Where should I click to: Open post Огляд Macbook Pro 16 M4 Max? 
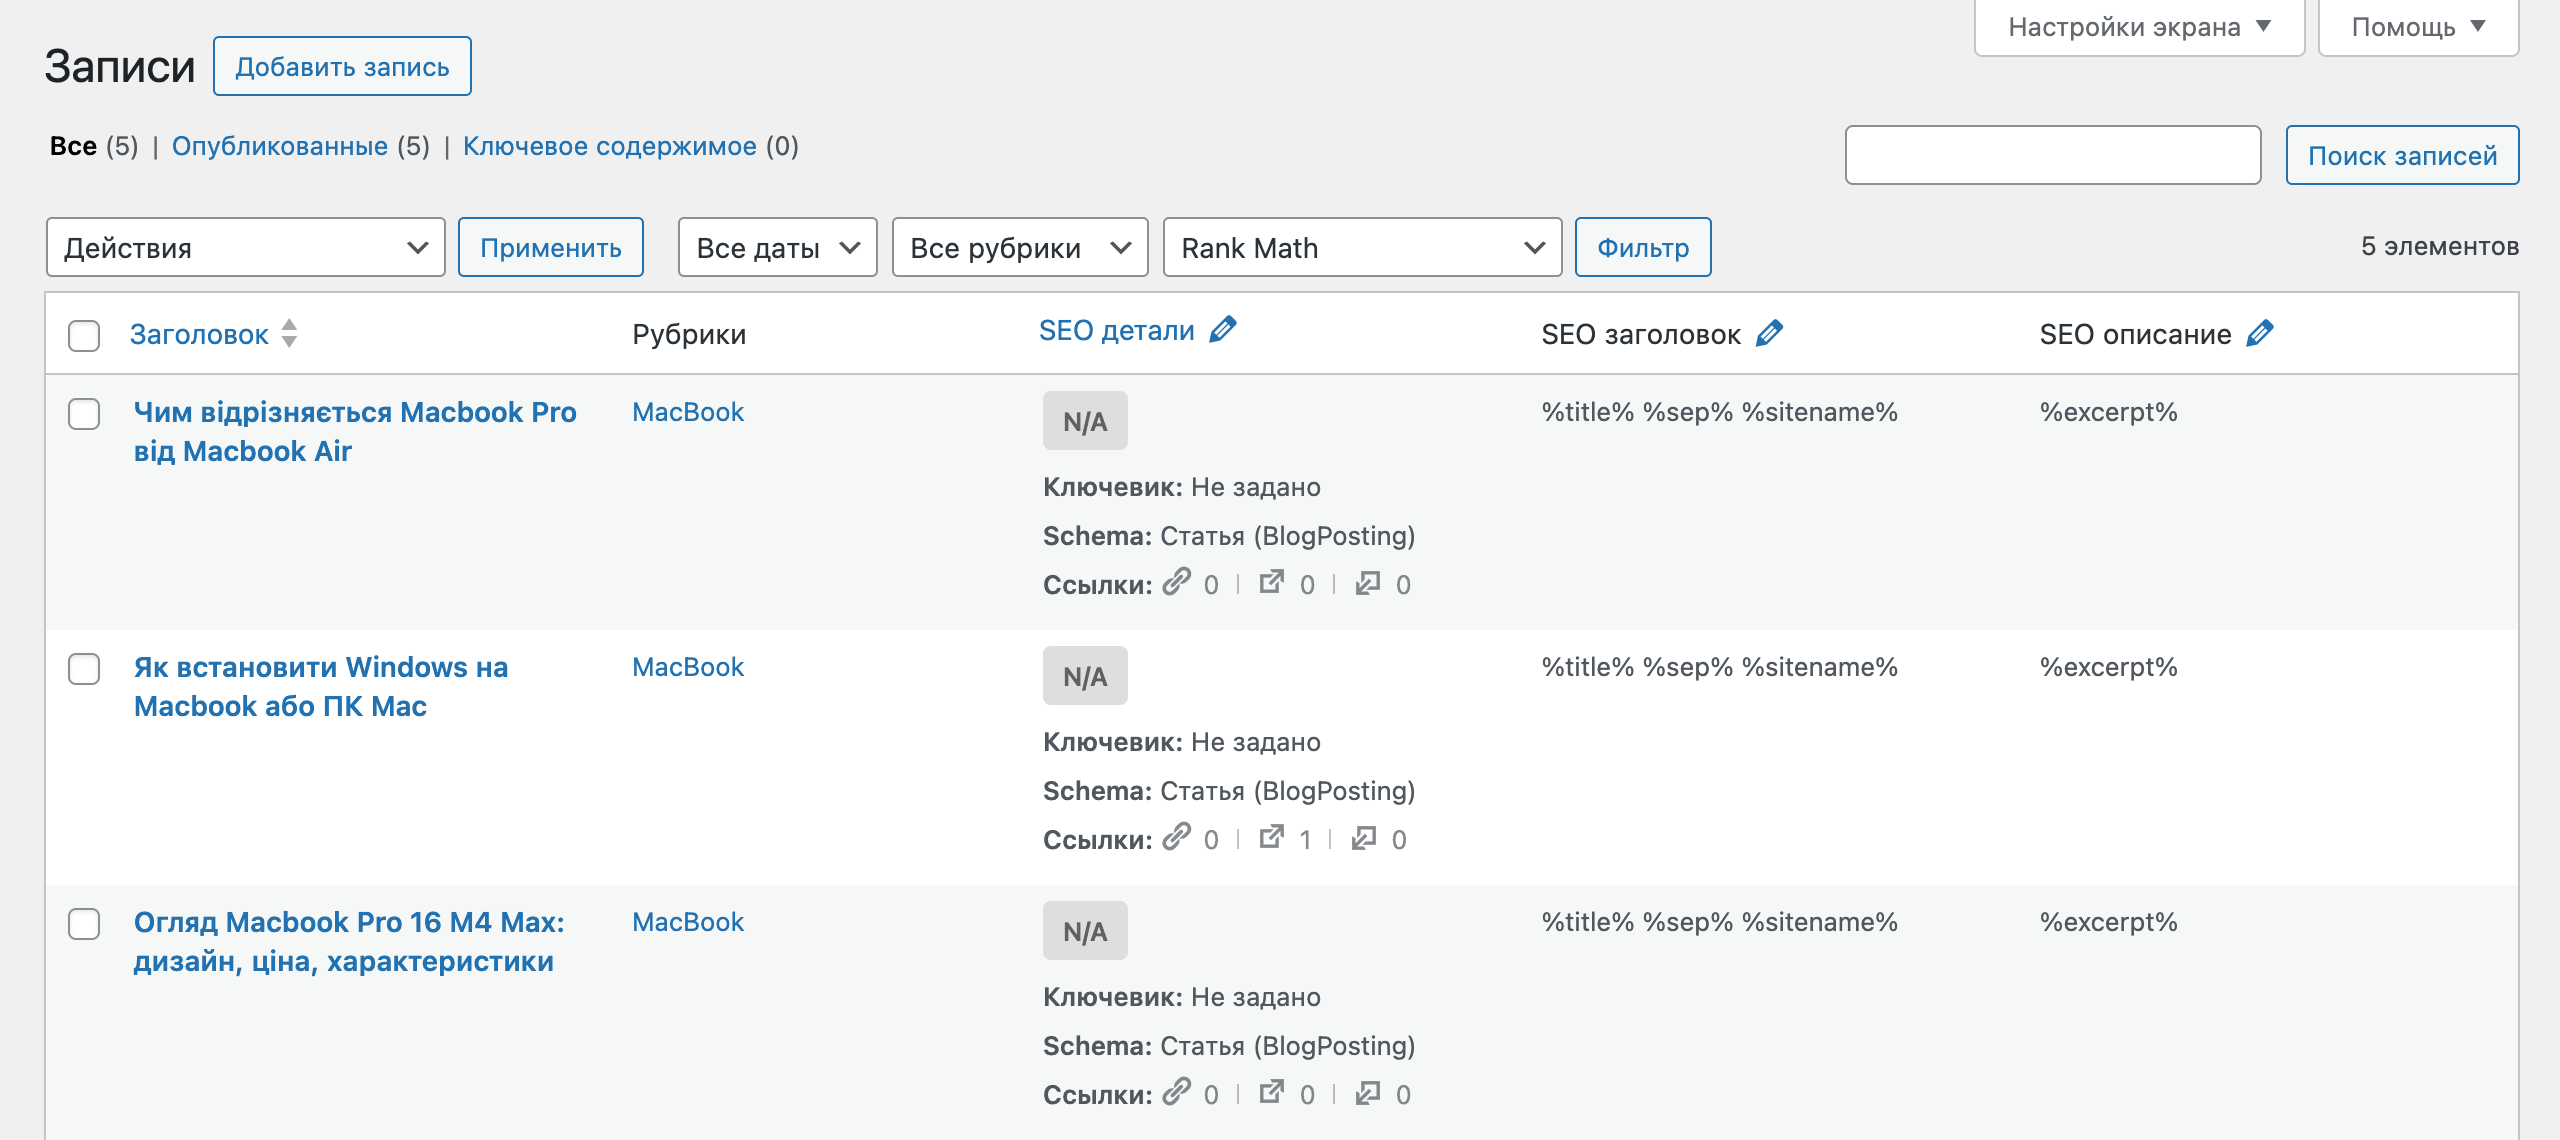pyautogui.click(x=348, y=941)
